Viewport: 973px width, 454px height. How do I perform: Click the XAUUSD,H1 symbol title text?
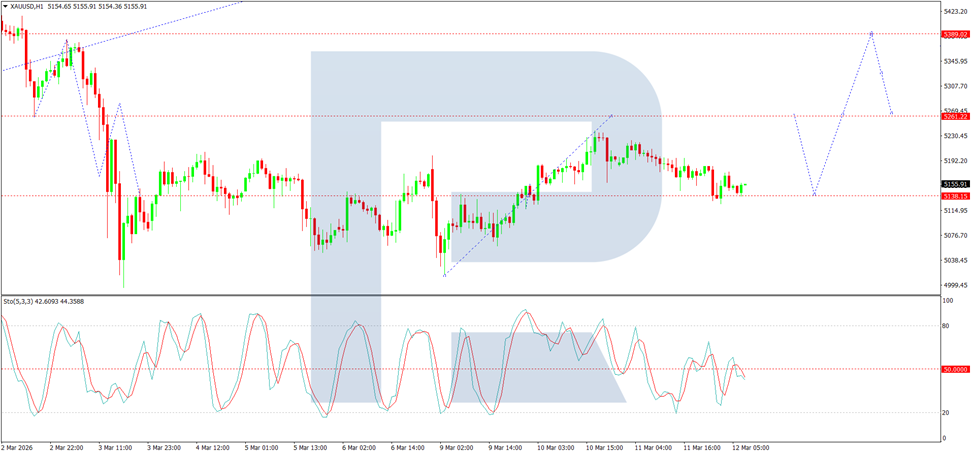tap(27, 6)
